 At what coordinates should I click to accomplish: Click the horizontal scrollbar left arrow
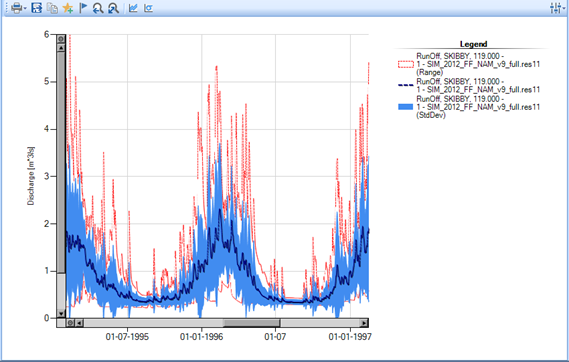[79, 322]
